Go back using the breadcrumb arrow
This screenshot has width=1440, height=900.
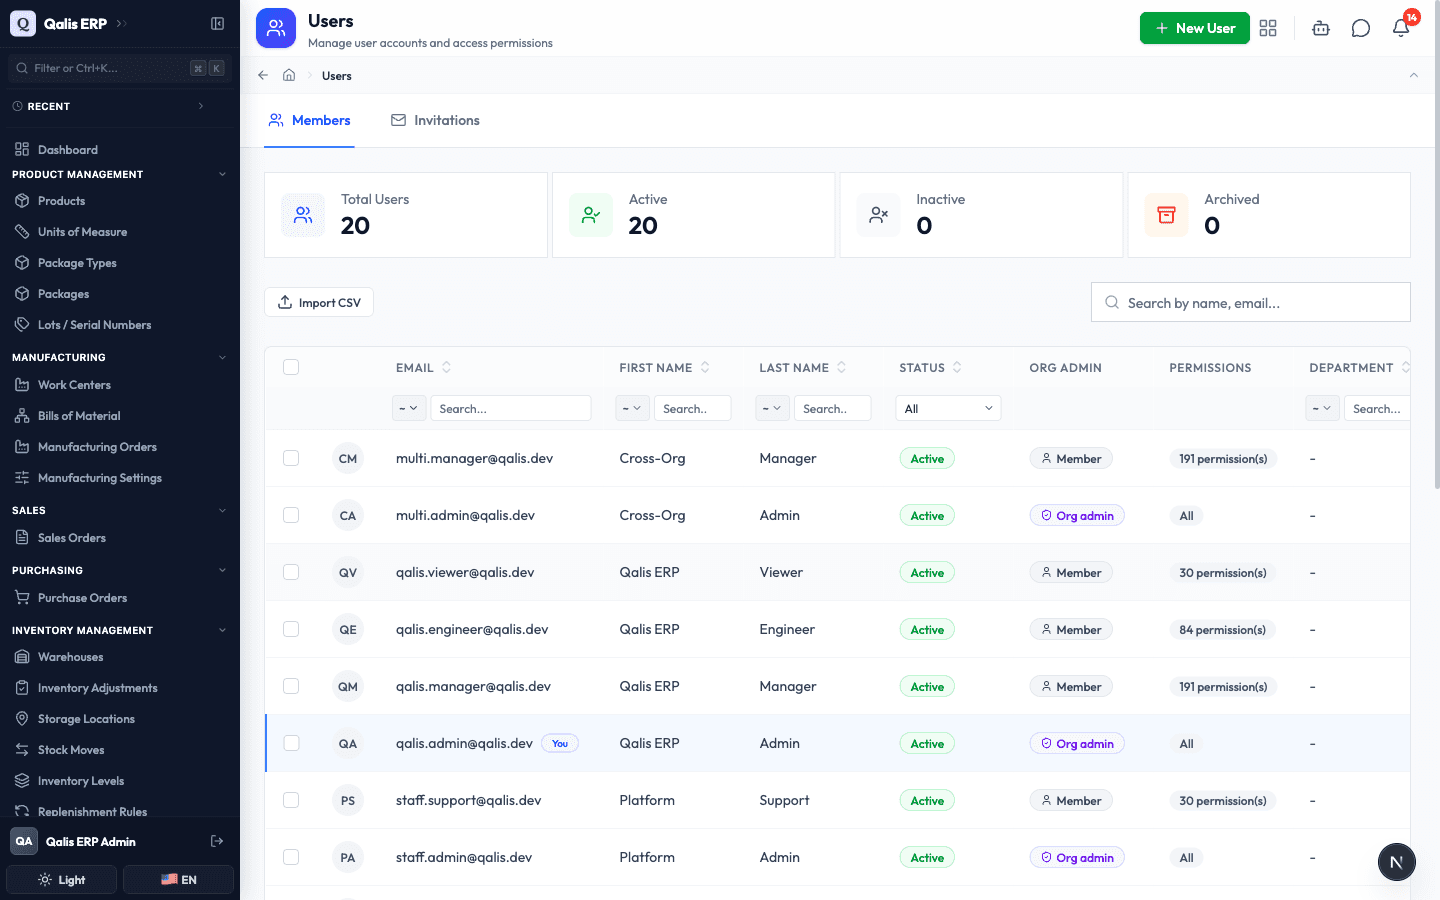(263, 75)
